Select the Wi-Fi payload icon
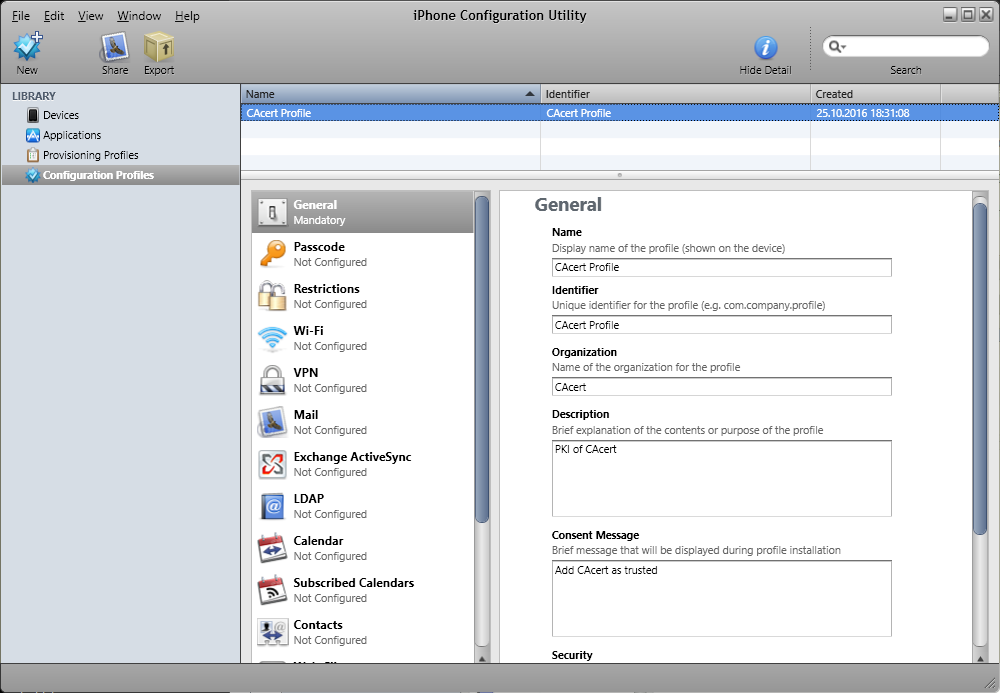The image size is (1000, 693). 272,338
